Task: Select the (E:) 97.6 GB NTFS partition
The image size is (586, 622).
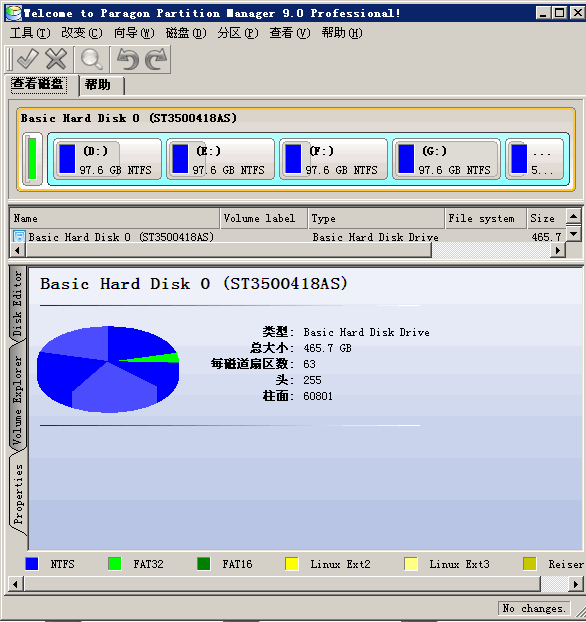Action: [x=220, y=159]
